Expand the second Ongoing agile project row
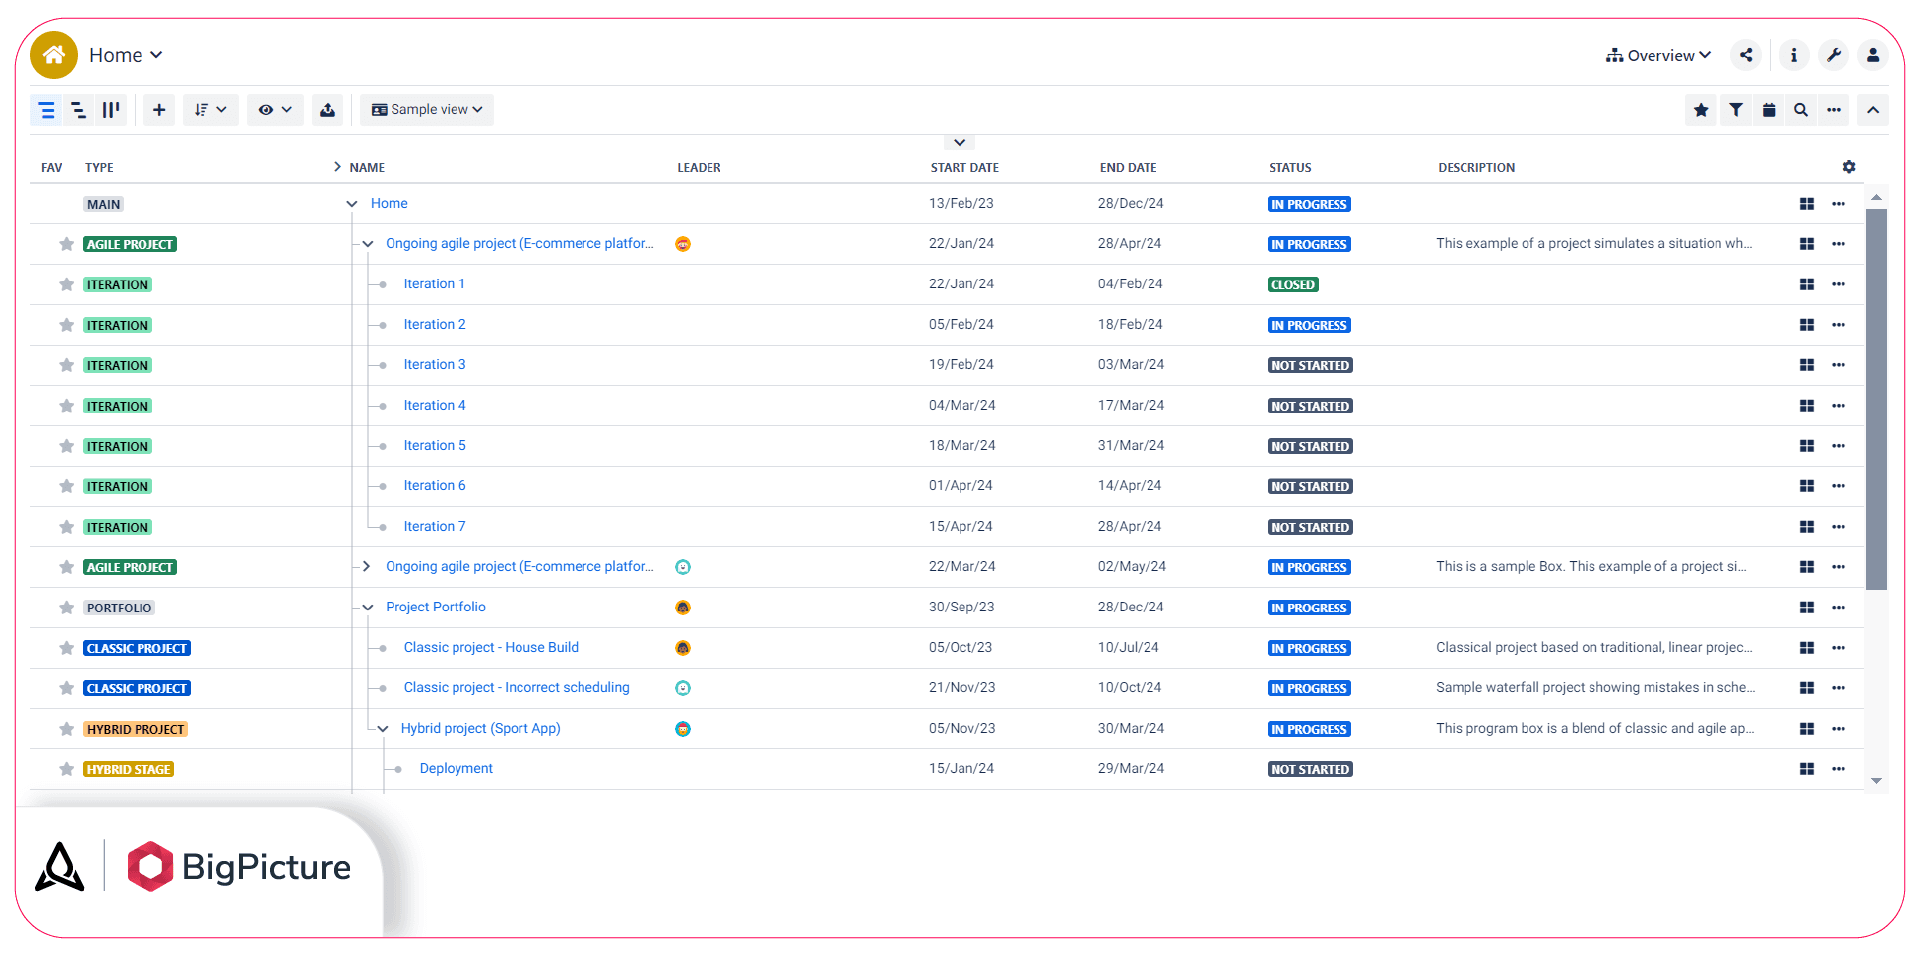The height and width of the screenshot is (960, 1920). [x=367, y=567]
